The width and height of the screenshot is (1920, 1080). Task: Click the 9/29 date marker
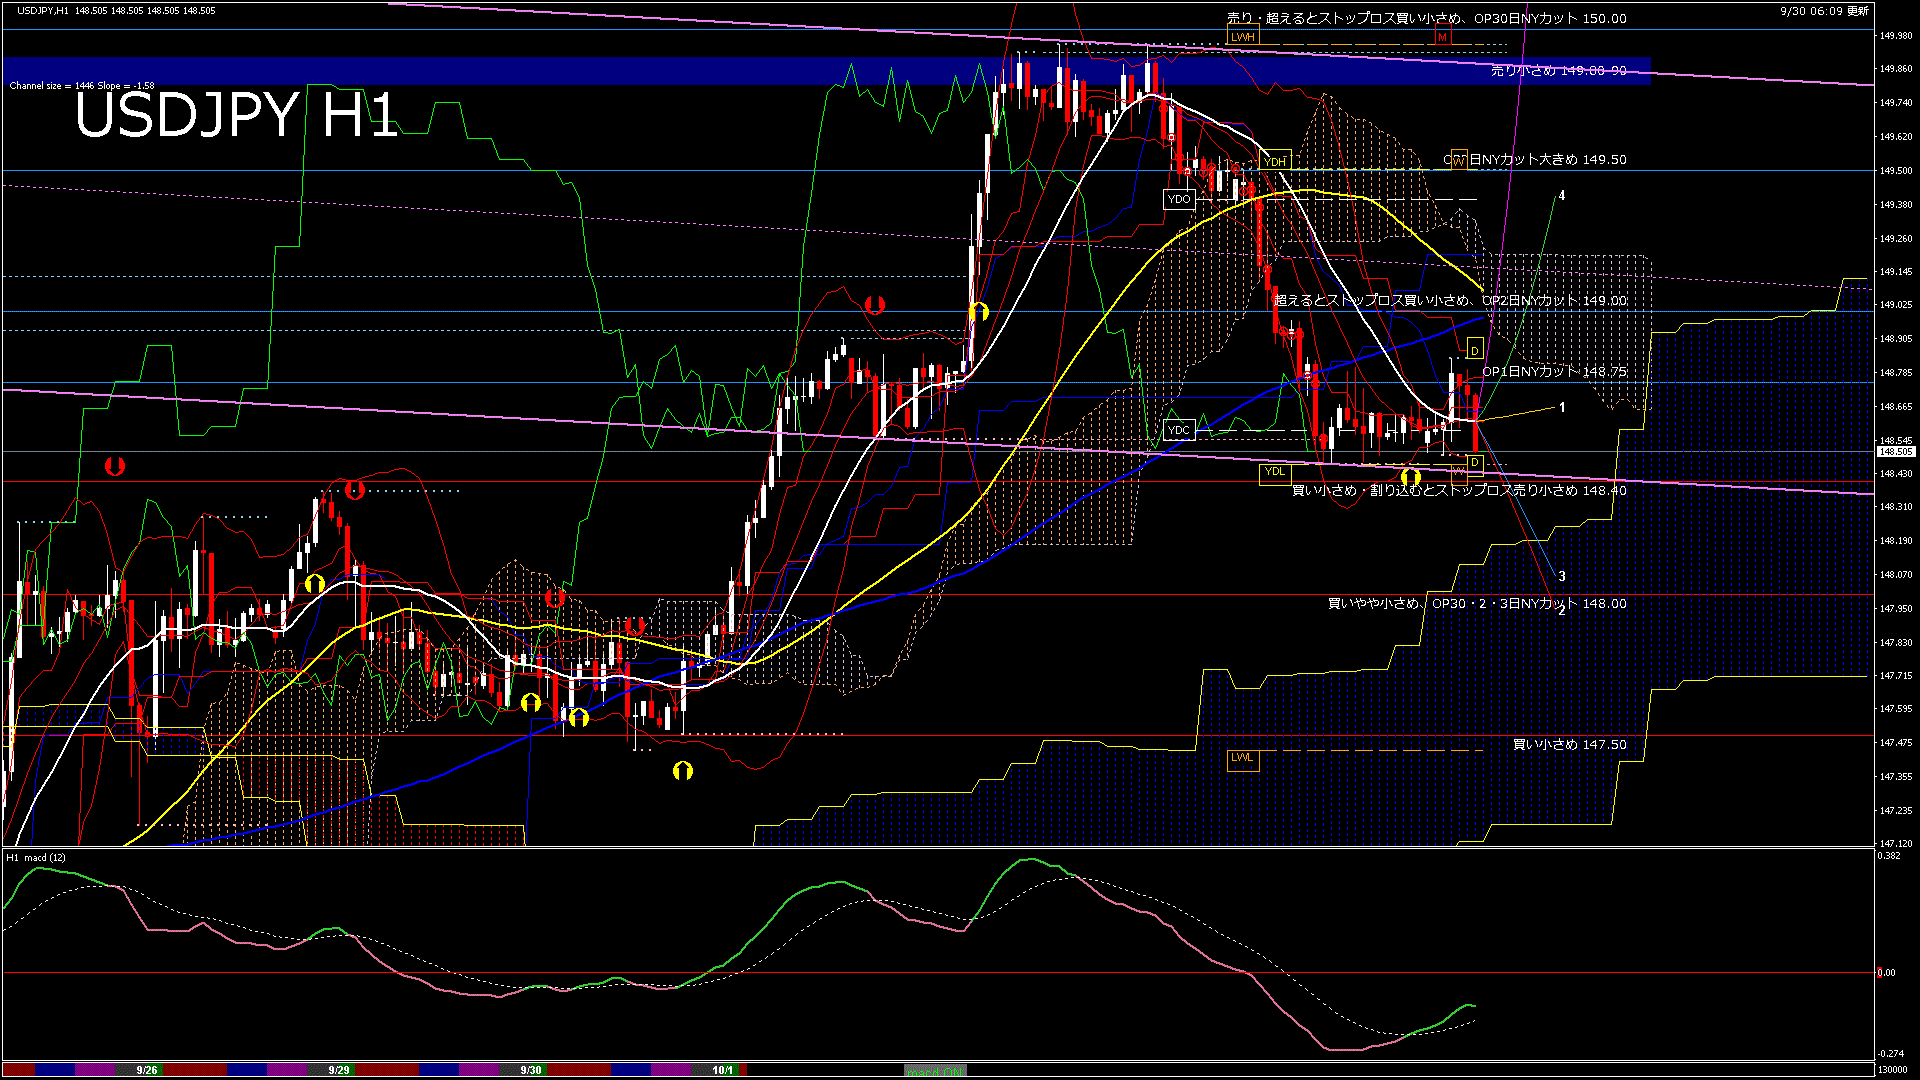tap(339, 1070)
